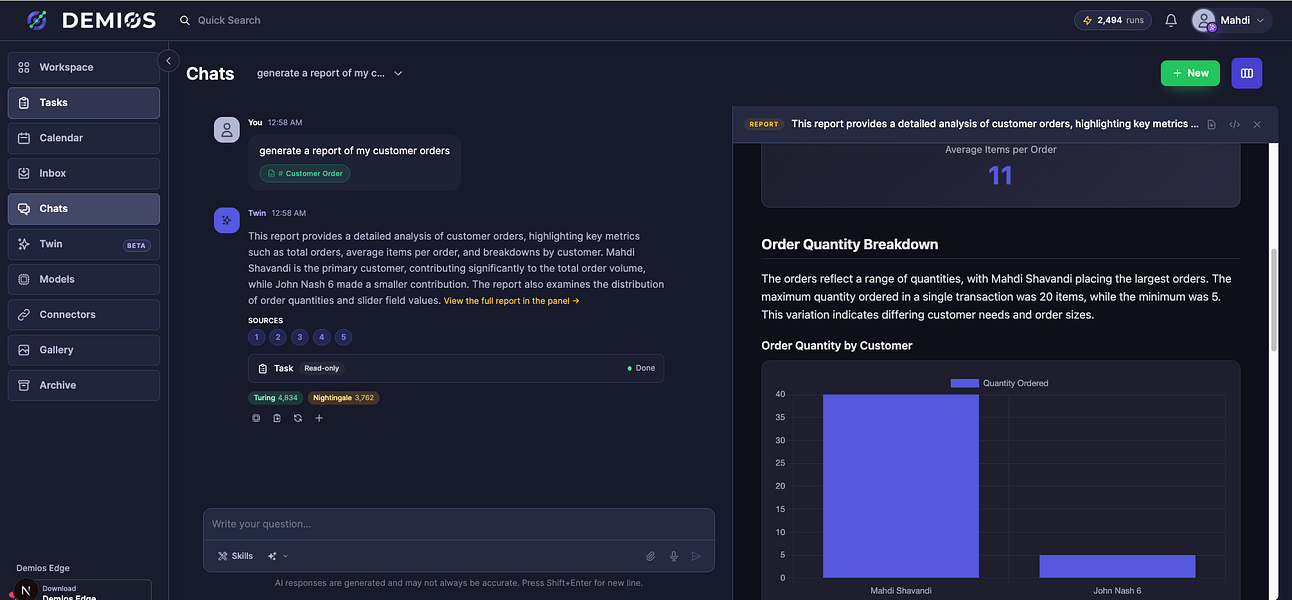Click the Average Items per Order value 11
The image size is (1292, 600).
pos(1000,176)
